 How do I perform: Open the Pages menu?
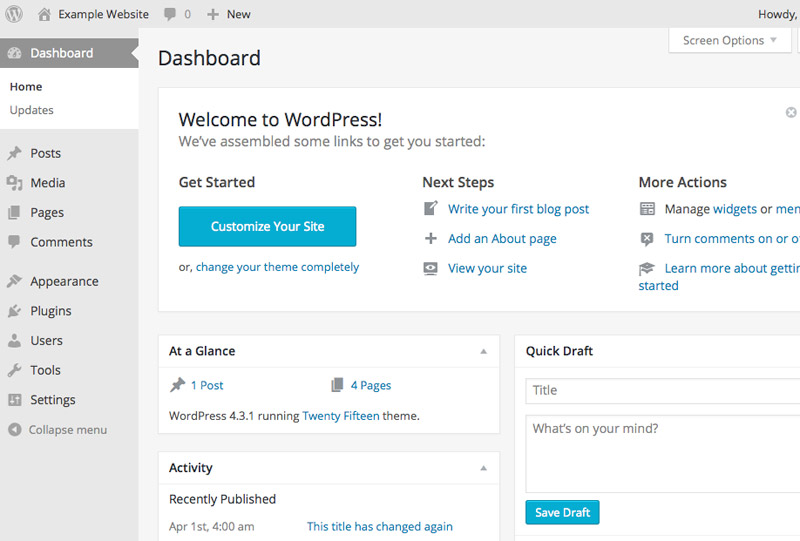(x=47, y=213)
